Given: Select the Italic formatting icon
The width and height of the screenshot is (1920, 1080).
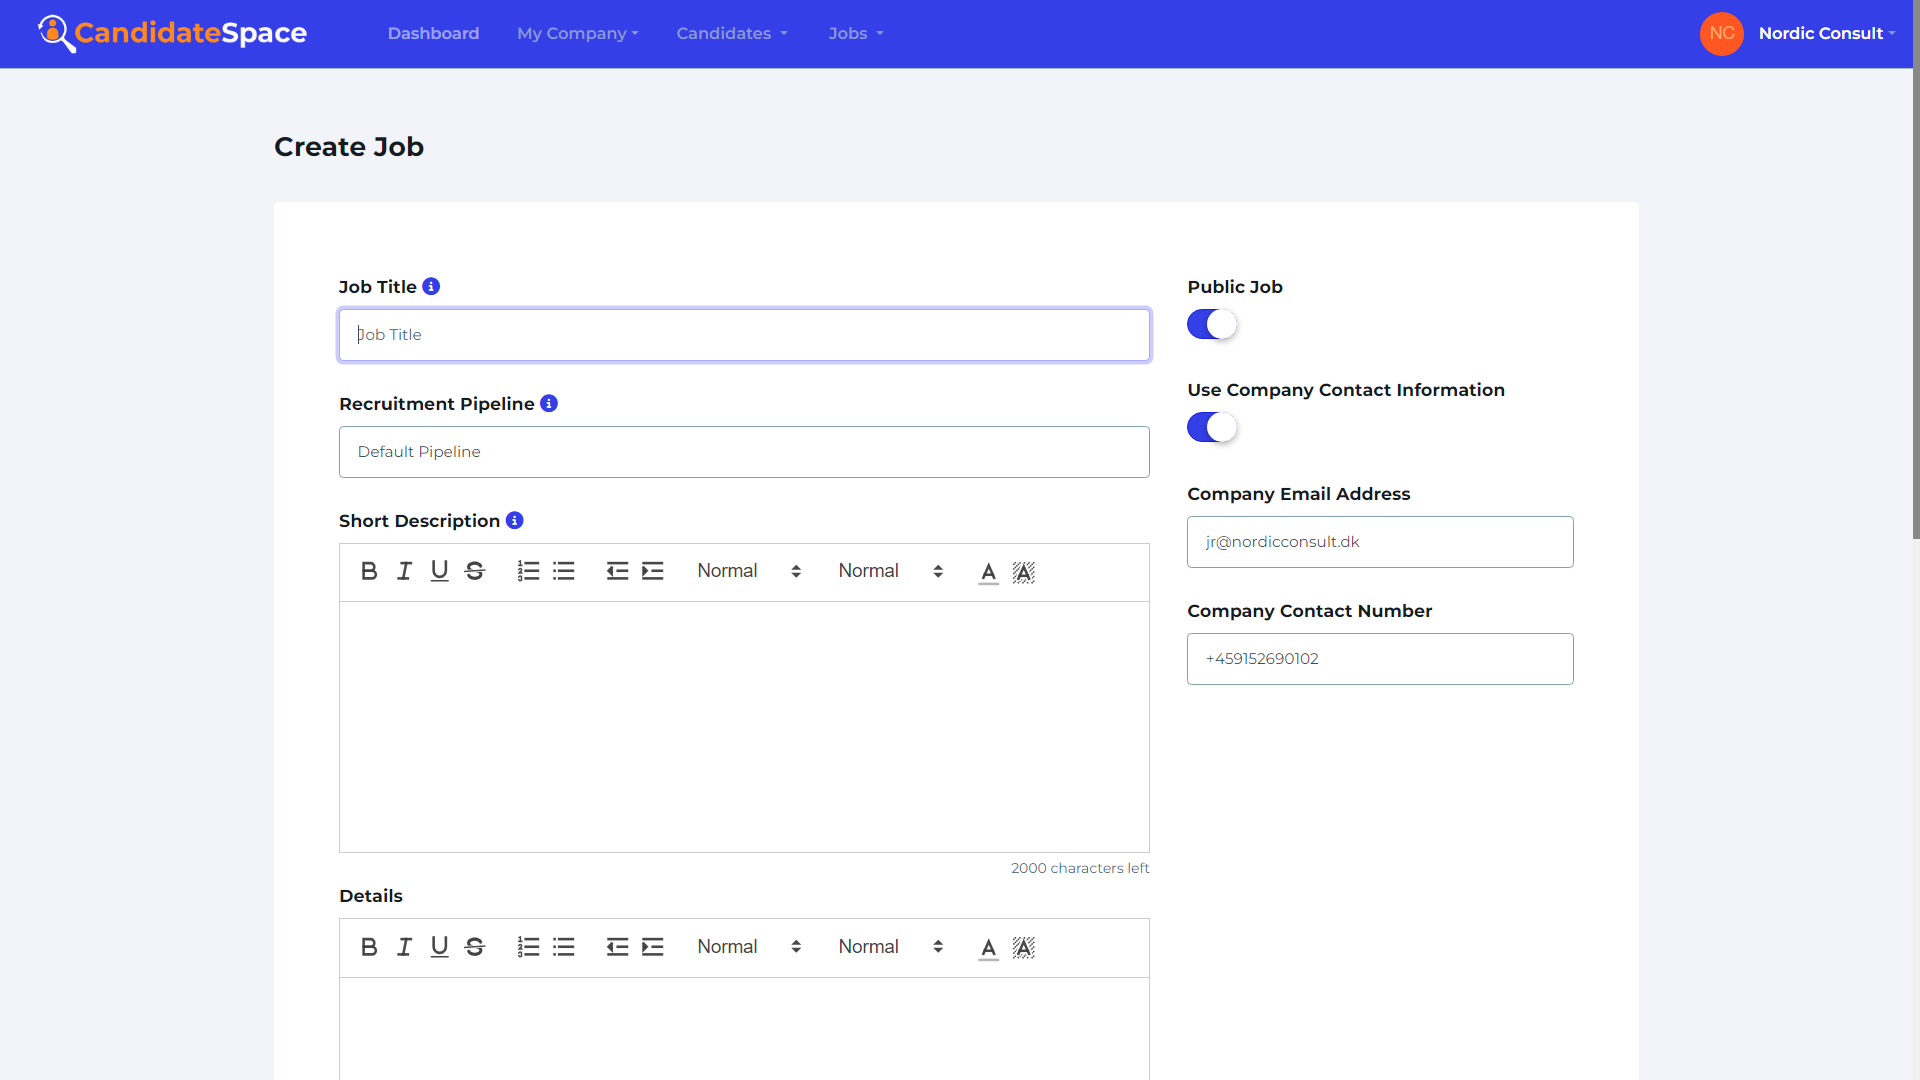Looking at the screenshot, I should tap(405, 571).
